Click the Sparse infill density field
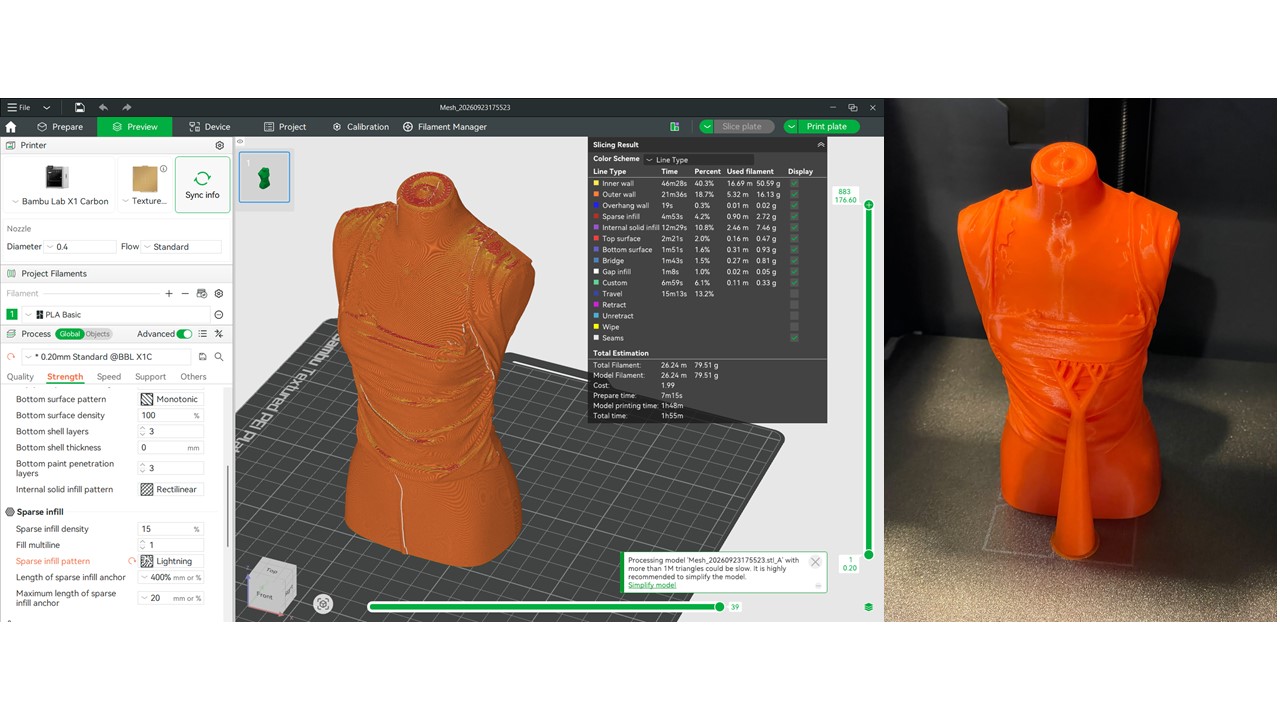 (171, 529)
